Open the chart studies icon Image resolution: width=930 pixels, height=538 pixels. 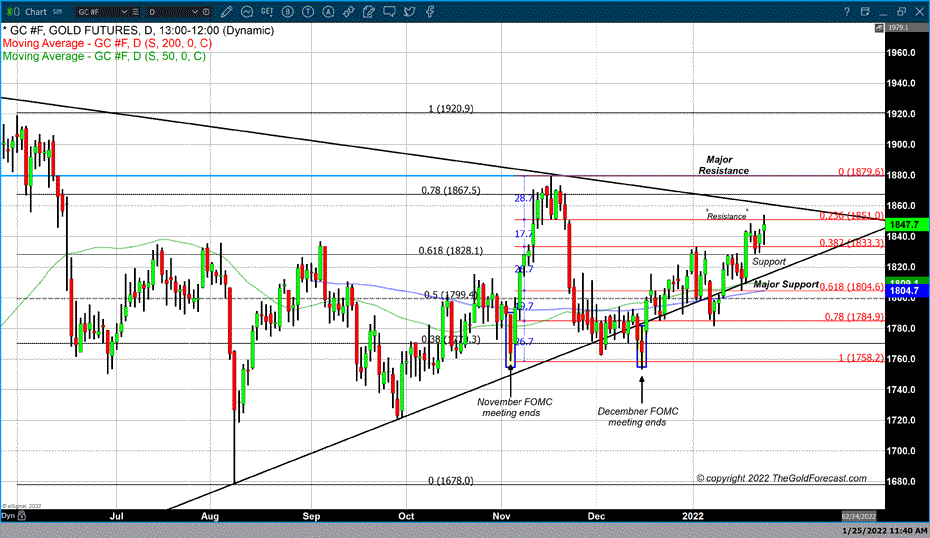(247, 11)
